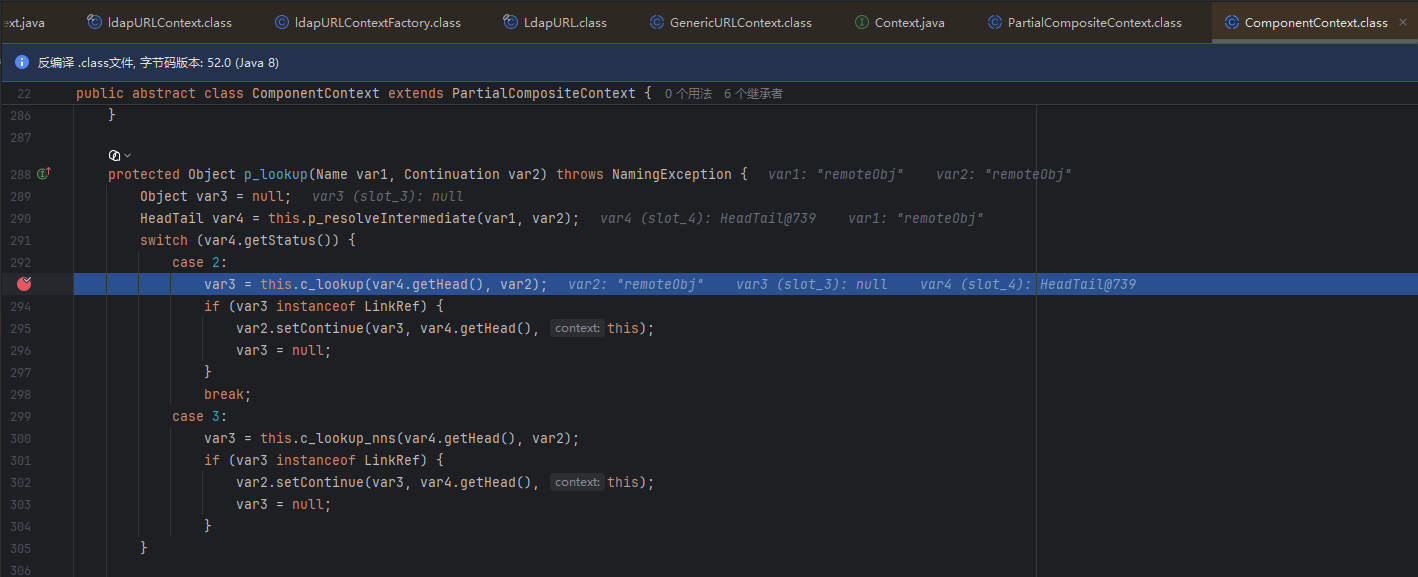The height and width of the screenshot is (577, 1418).
Task: Click the interface icon on Context.java tab
Action: (x=862, y=22)
